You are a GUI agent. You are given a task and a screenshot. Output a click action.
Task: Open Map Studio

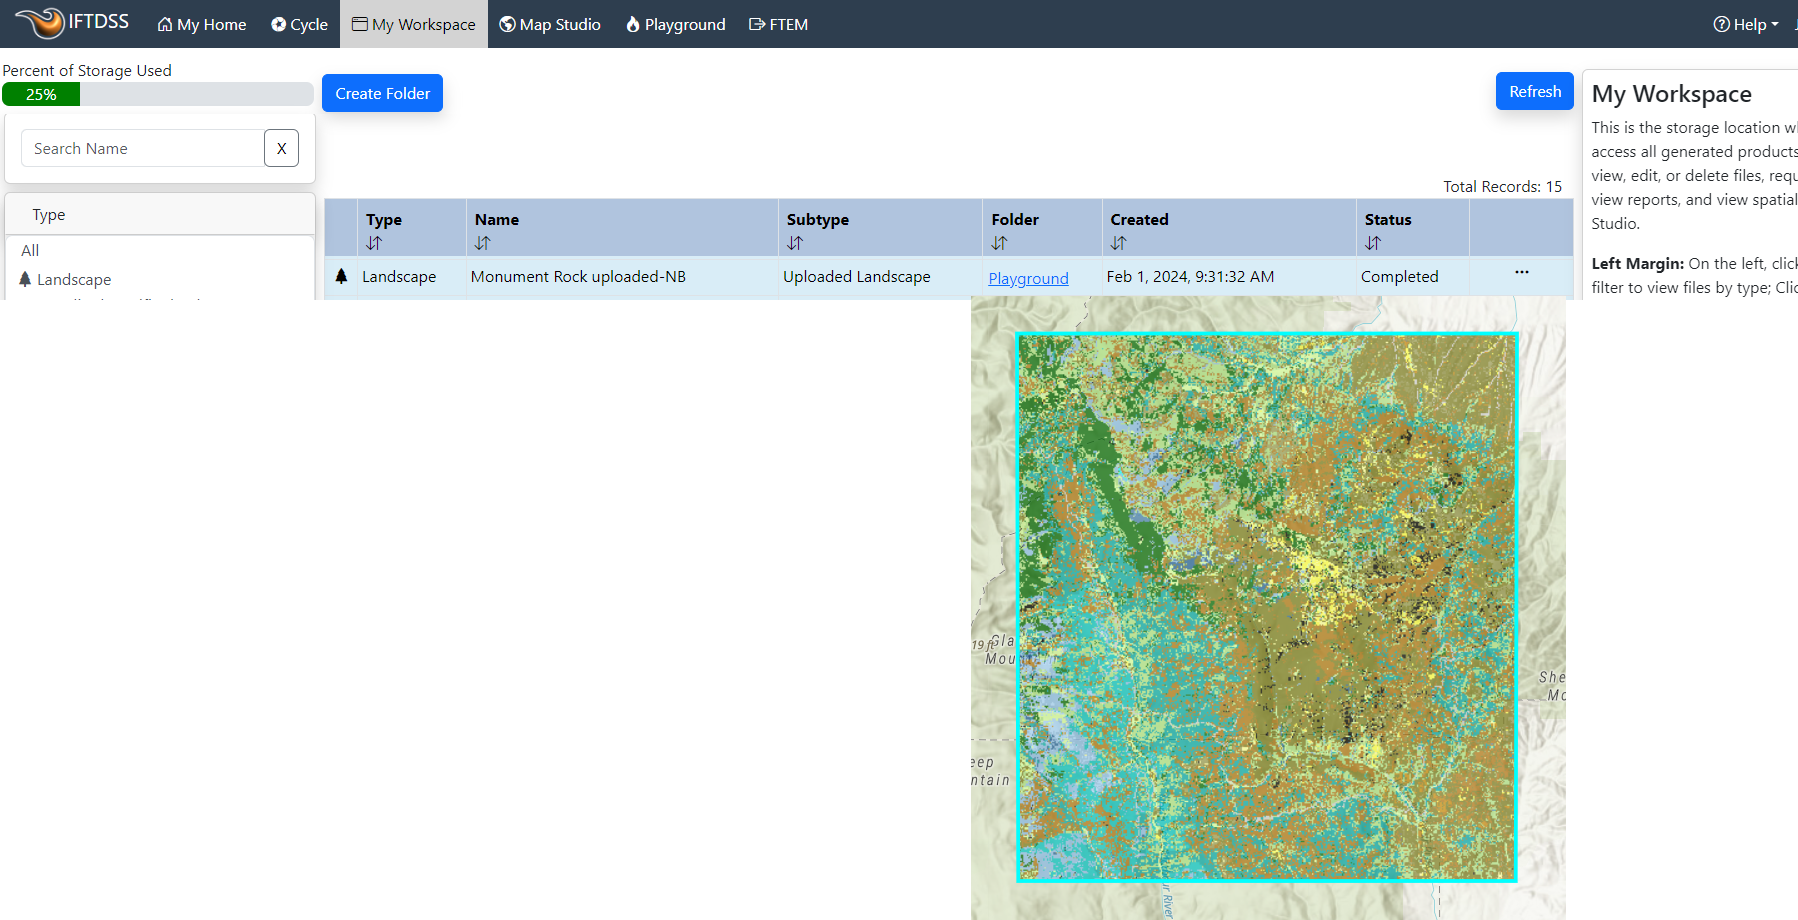point(550,24)
